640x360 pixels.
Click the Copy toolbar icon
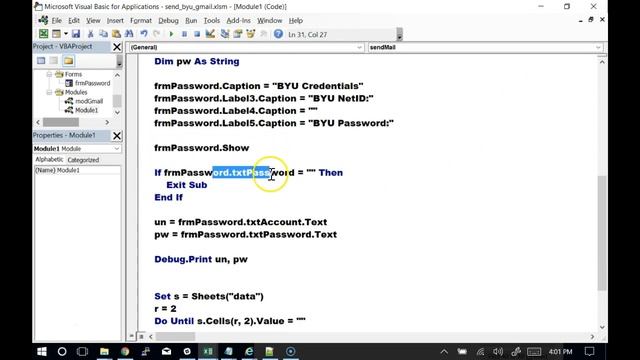104,34
